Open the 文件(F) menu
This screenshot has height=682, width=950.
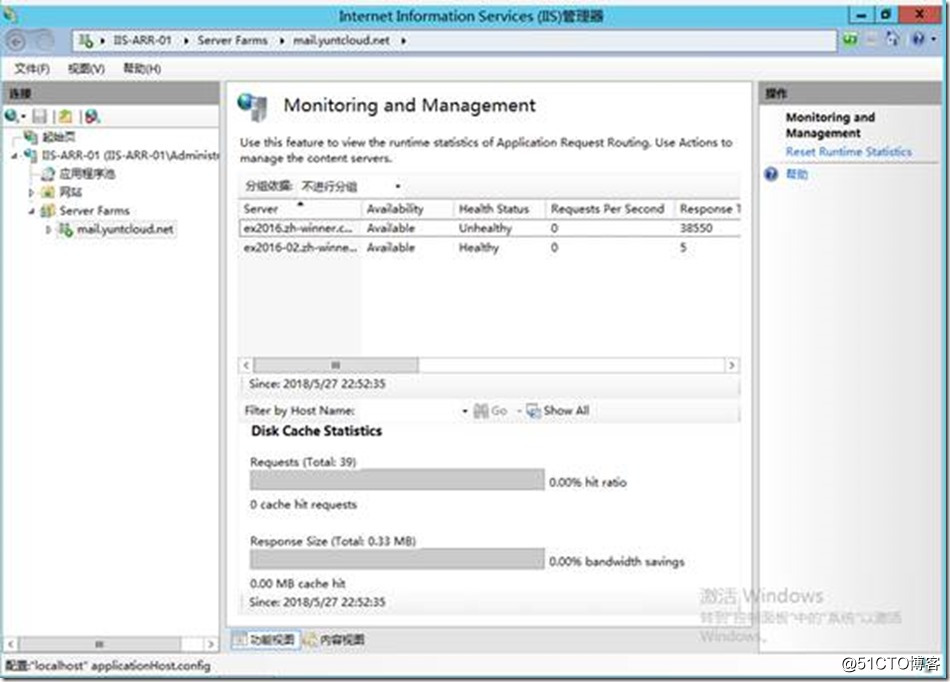[32, 69]
